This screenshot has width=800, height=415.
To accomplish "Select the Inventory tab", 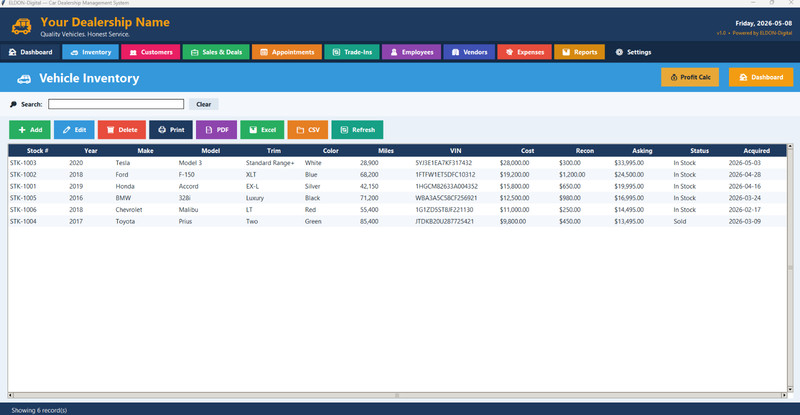I will pyautogui.click(x=90, y=52).
